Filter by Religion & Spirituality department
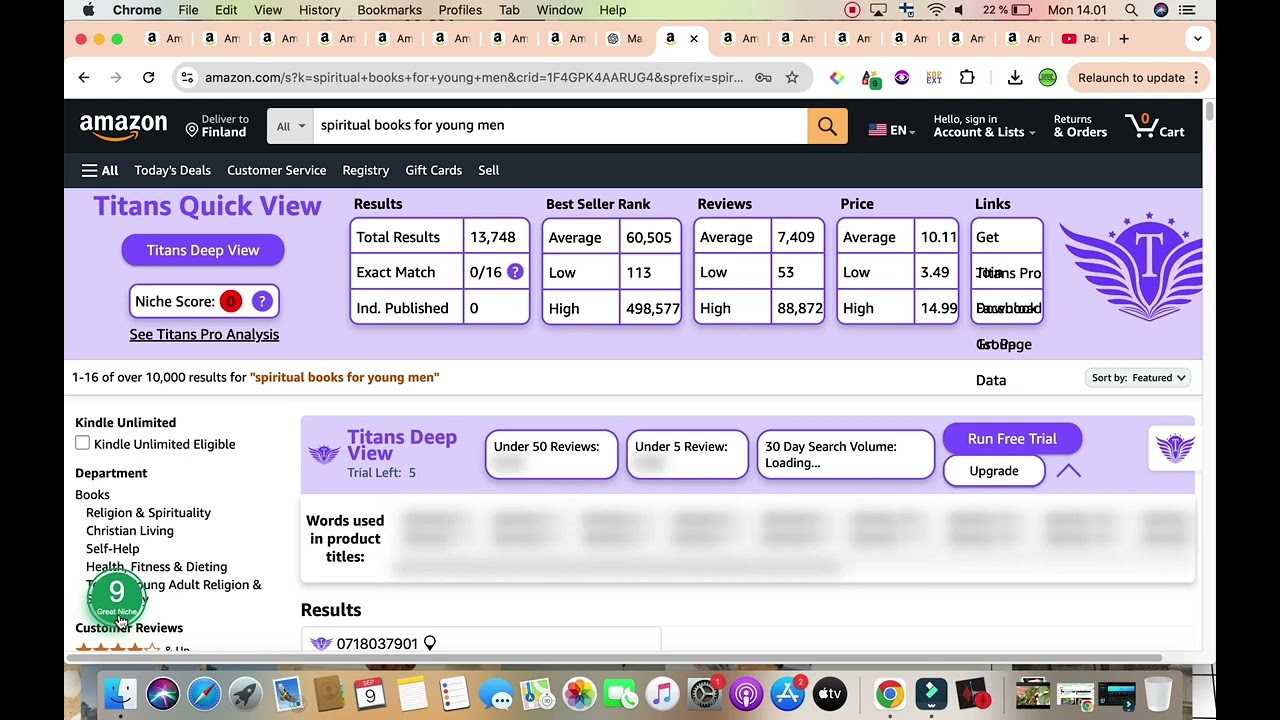Image resolution: width=1280 pixels, height=720 pixels. 148,513
